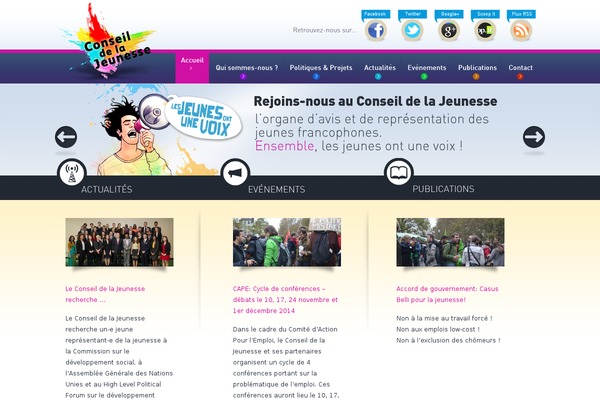The height and width of the screenshot is (400, 600).
Task: Click the Publications open book icon
Action: click(398, 172)
